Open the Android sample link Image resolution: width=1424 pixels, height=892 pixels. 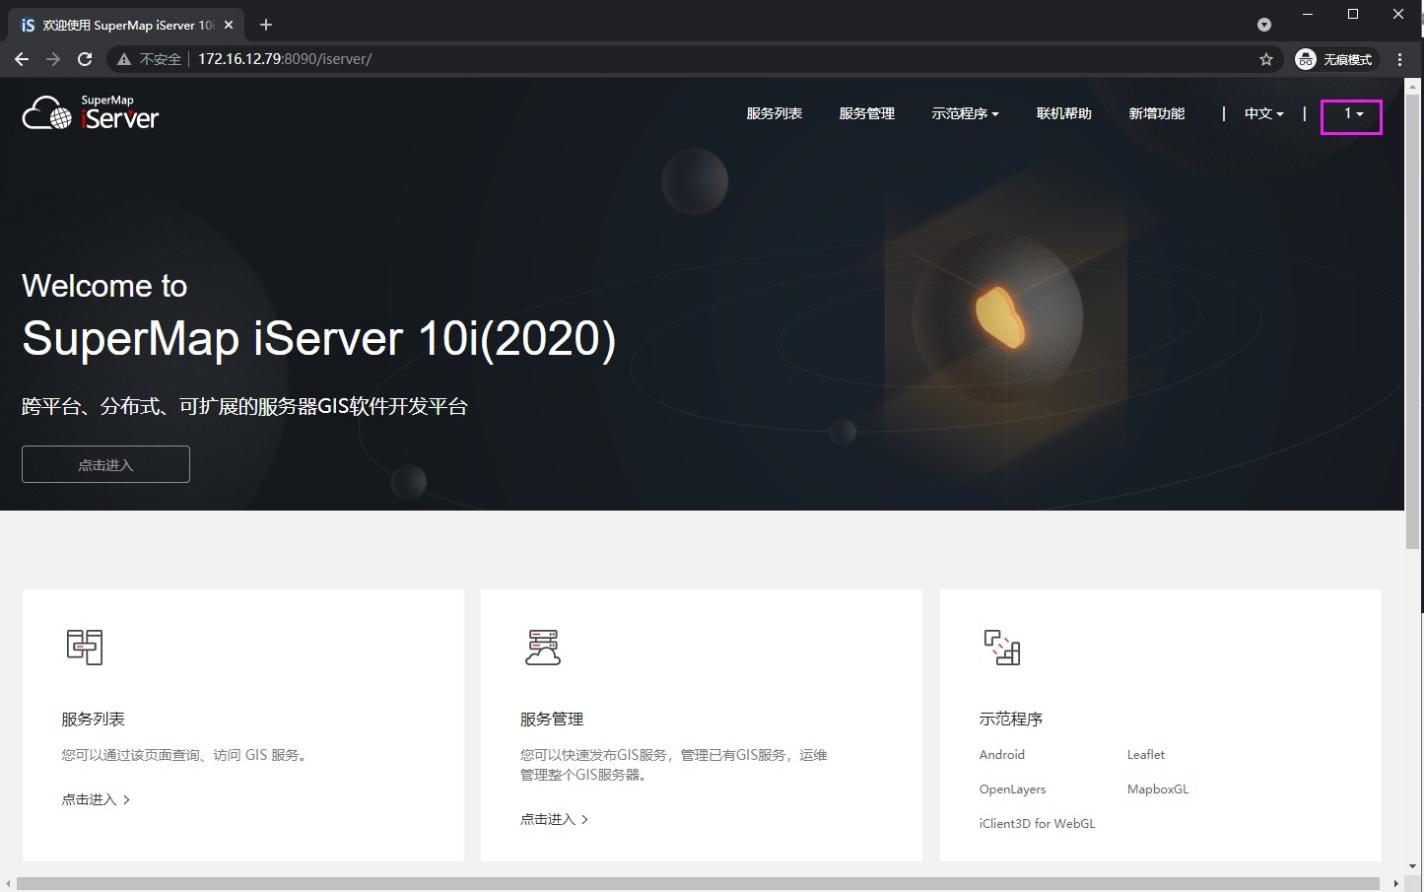1002,754
